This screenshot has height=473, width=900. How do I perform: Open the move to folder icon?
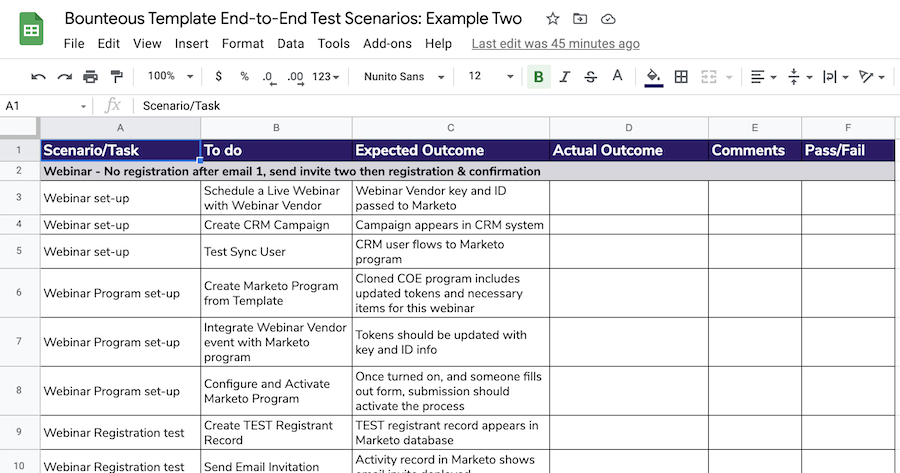[x=580, y=19]
